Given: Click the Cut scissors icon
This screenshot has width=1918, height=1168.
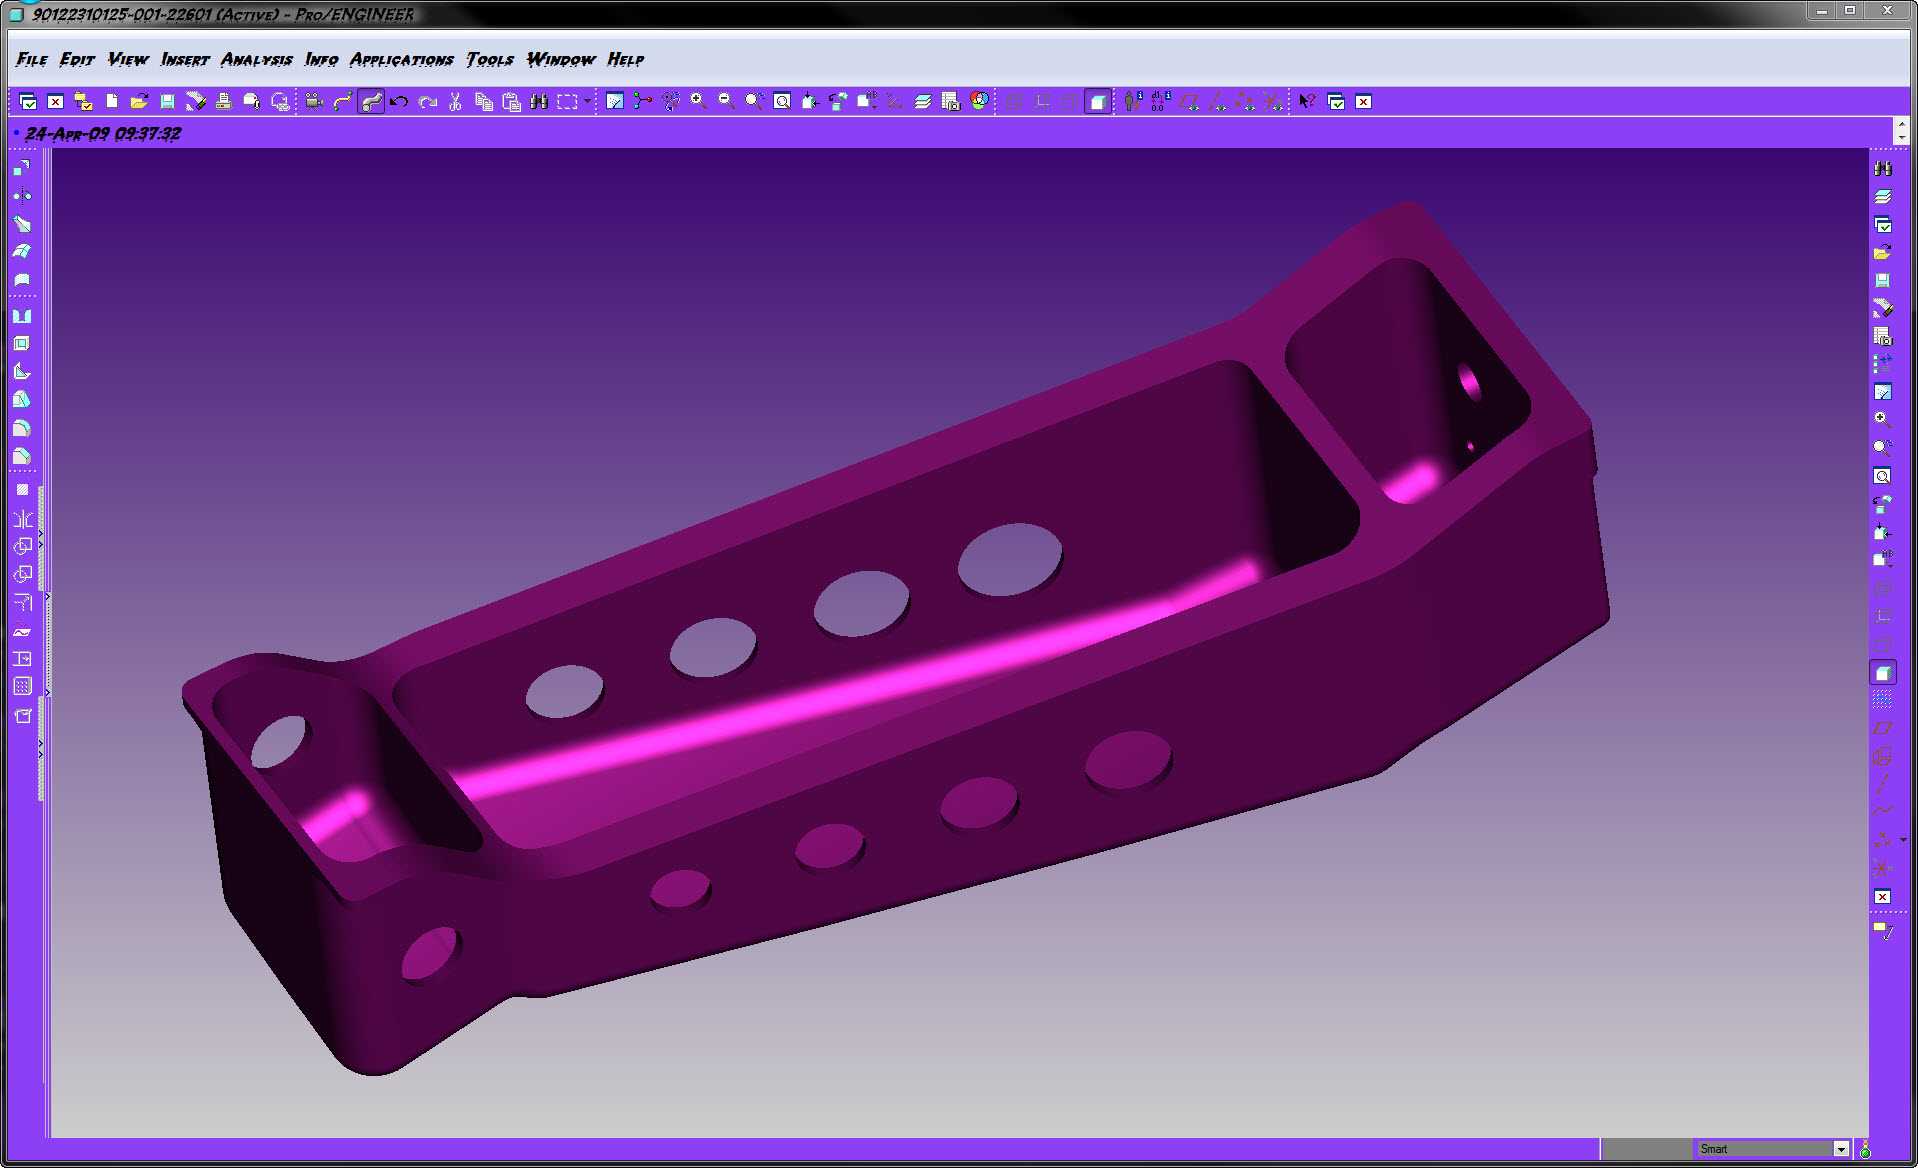Looking at the screenshot, I should click(x=455, y=101).
